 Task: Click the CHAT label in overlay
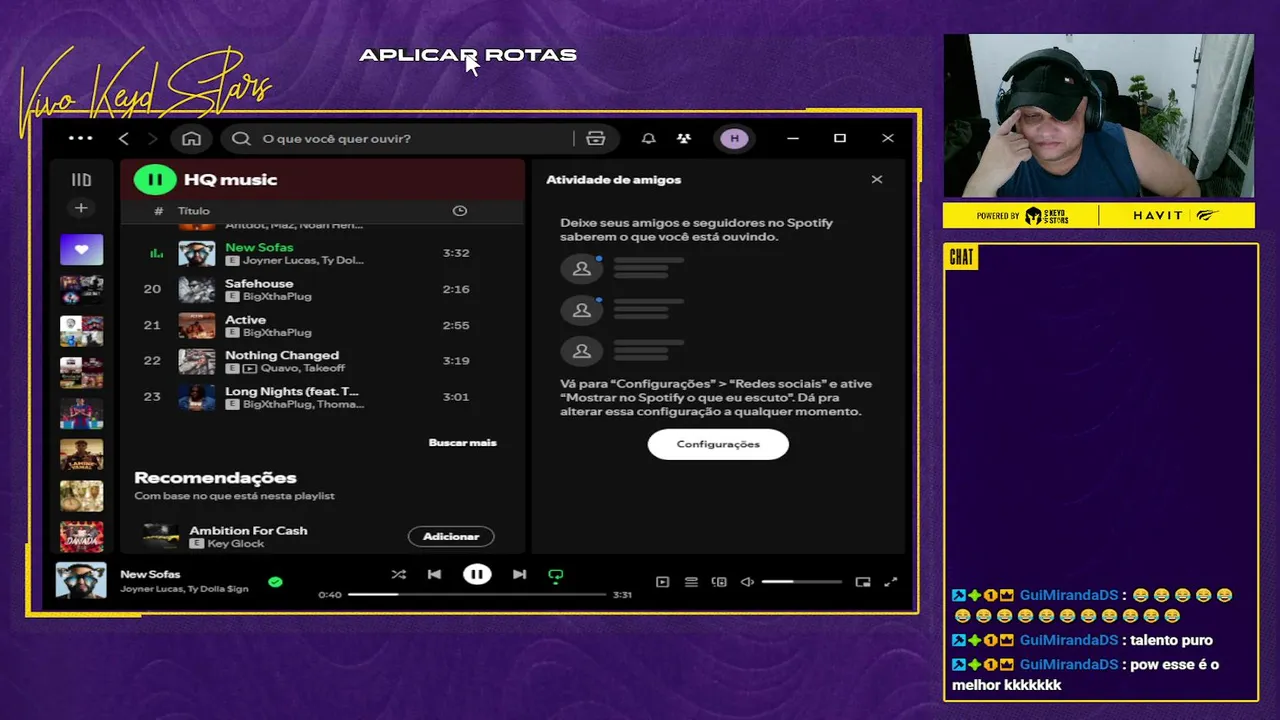[961, 257]
